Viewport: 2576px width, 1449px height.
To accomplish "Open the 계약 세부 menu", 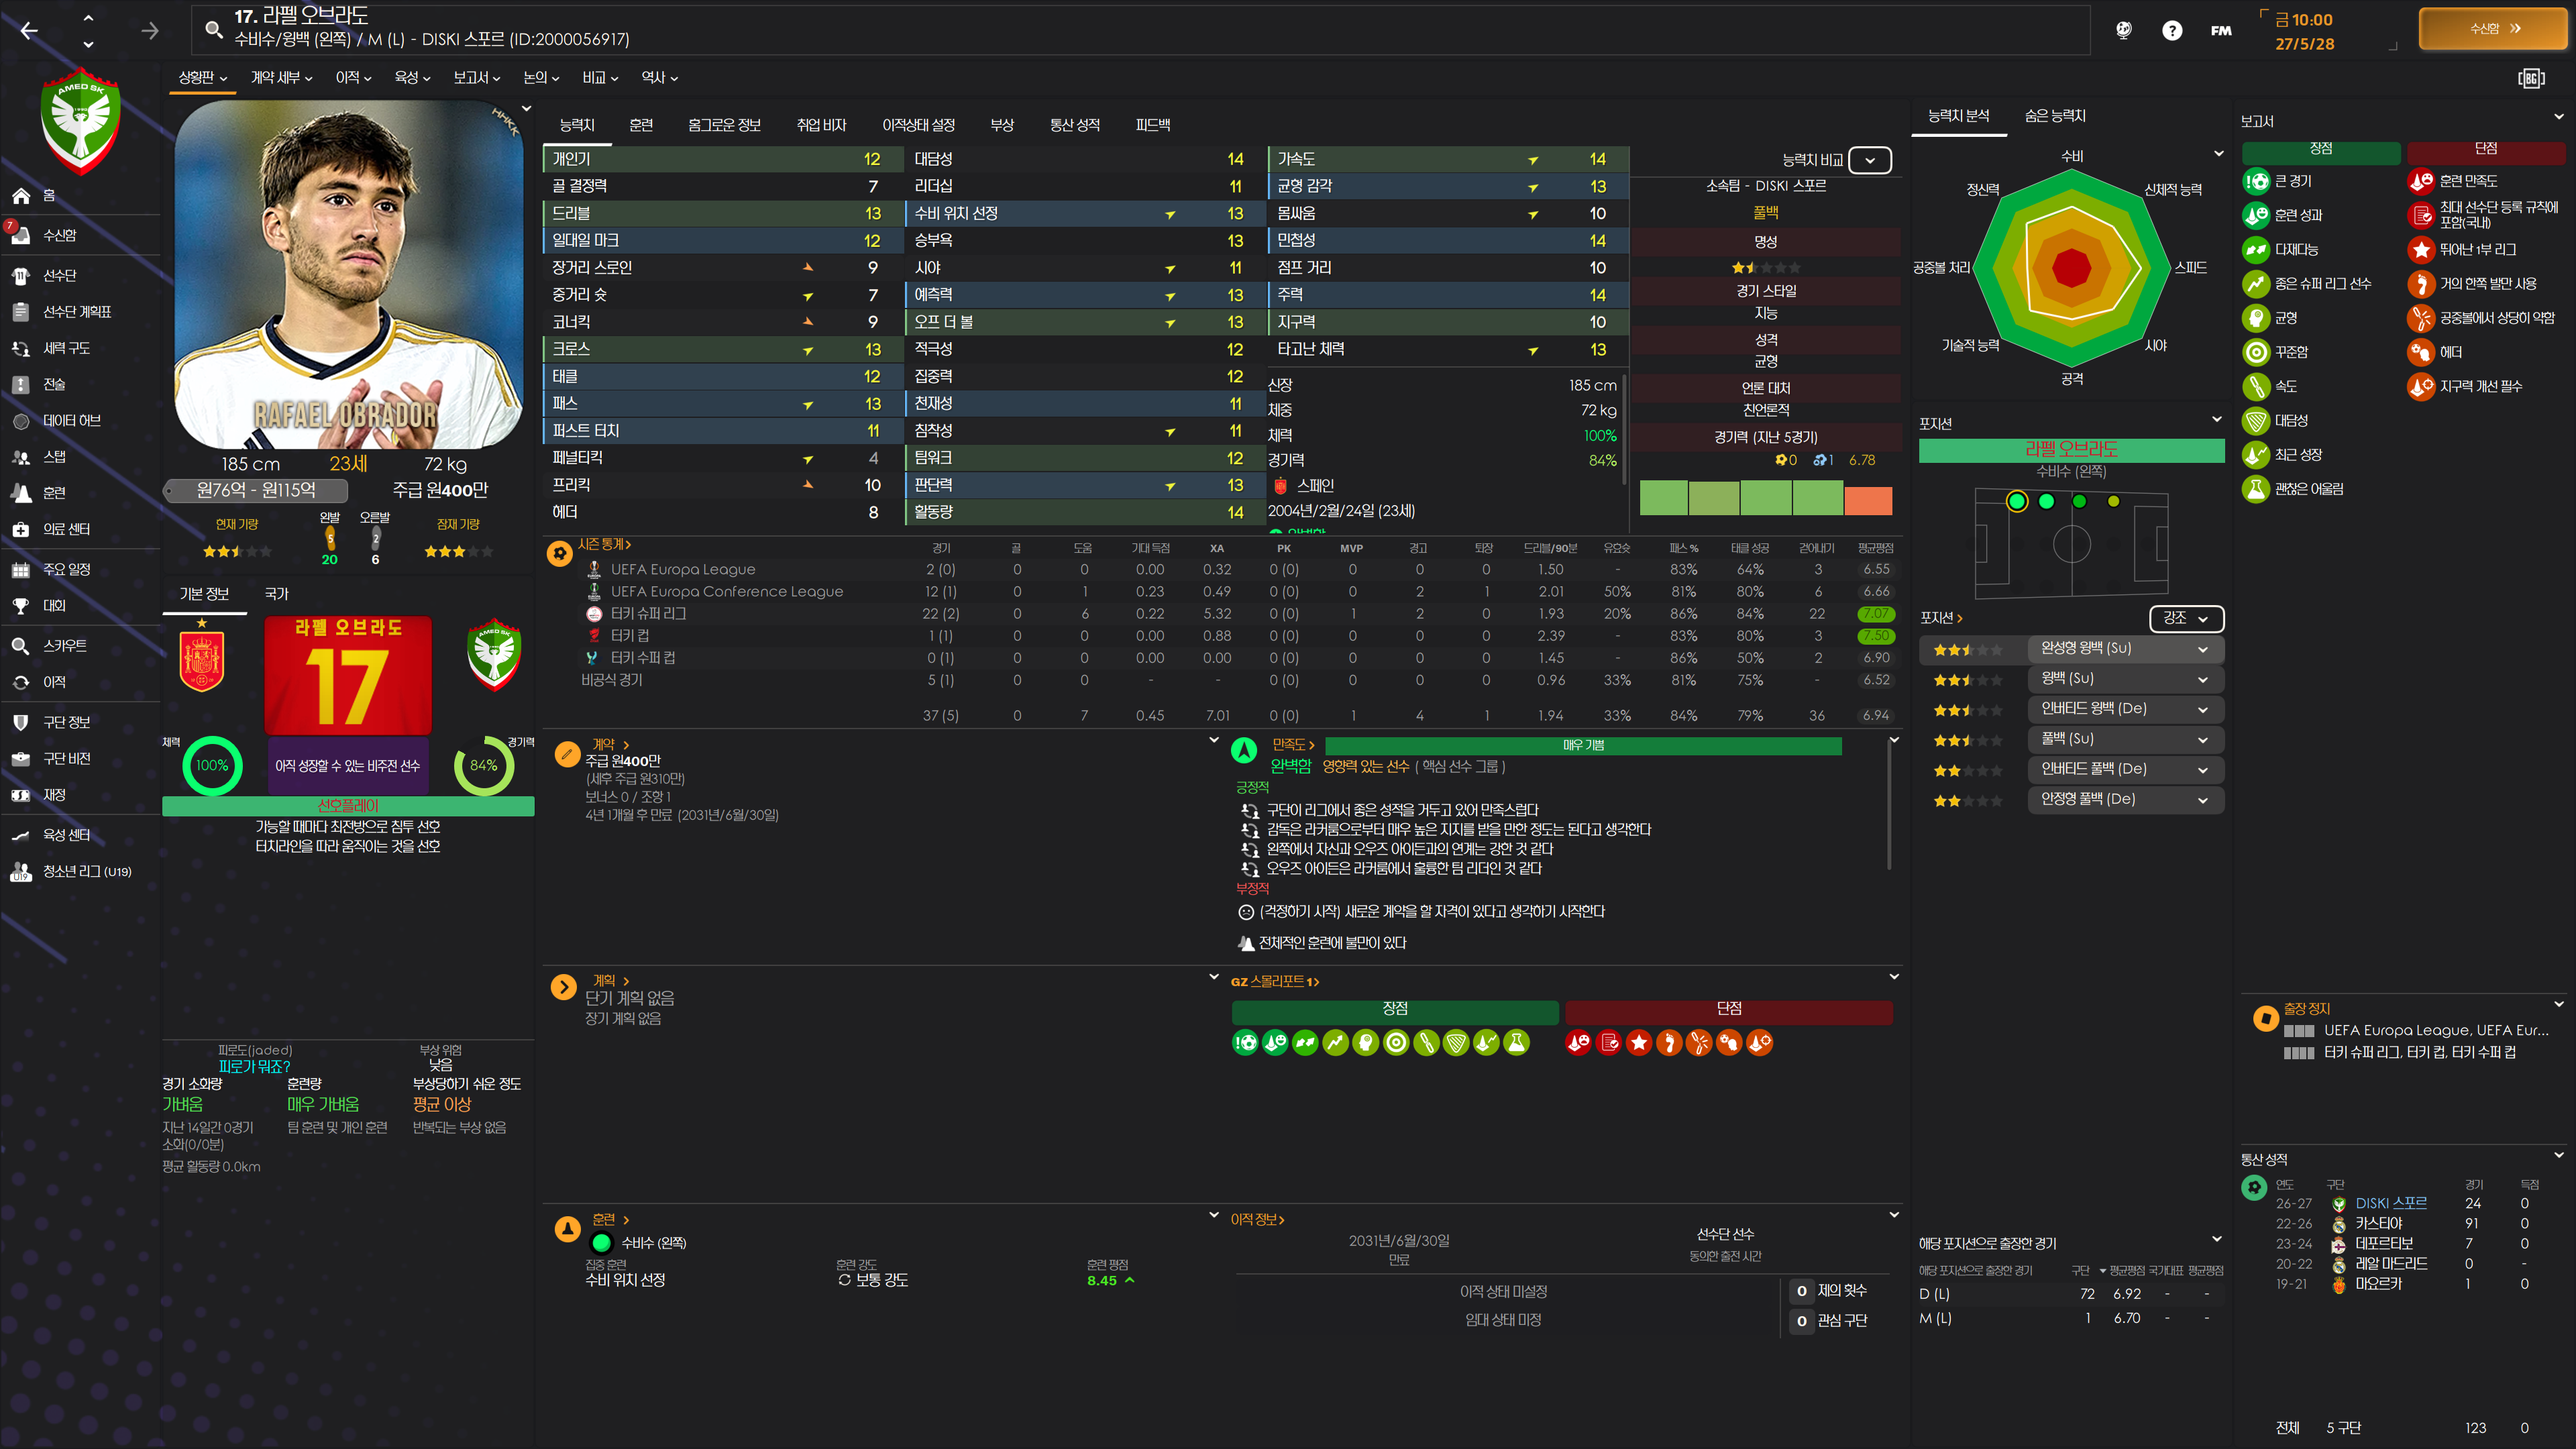I will click(281, 77).
